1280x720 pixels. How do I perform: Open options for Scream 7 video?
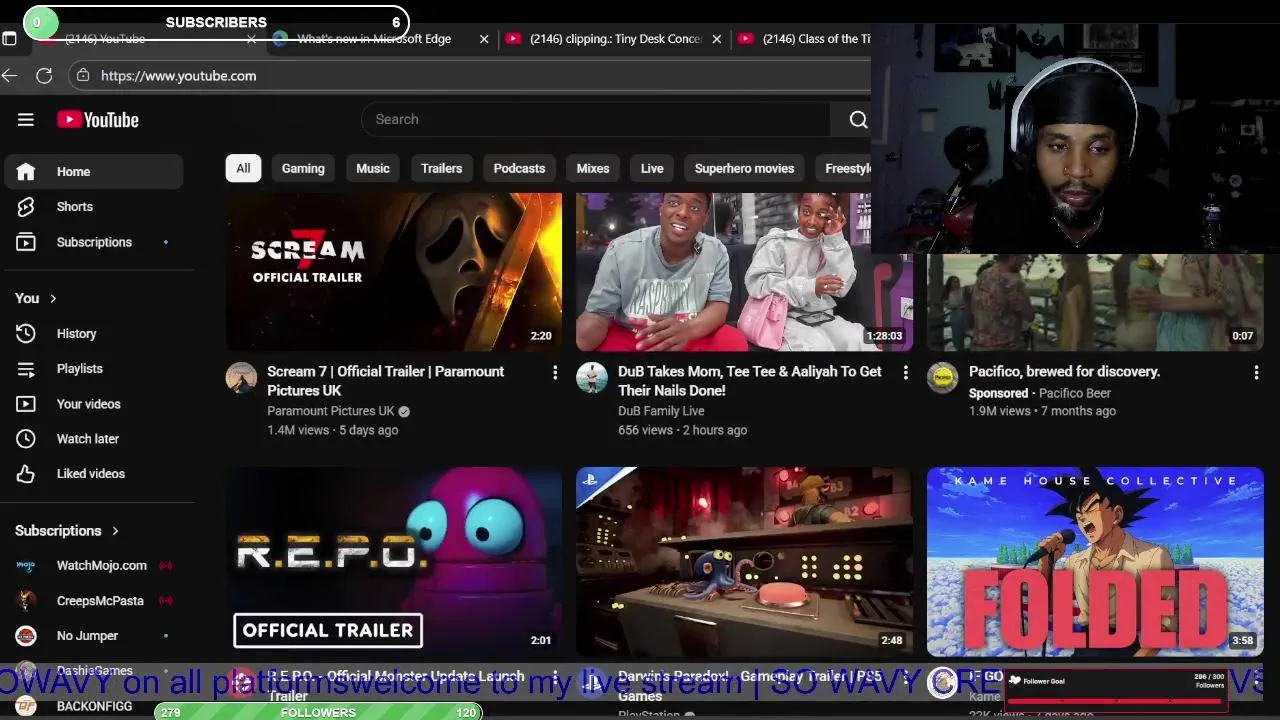pyautogui.click(x=555, y=372)
